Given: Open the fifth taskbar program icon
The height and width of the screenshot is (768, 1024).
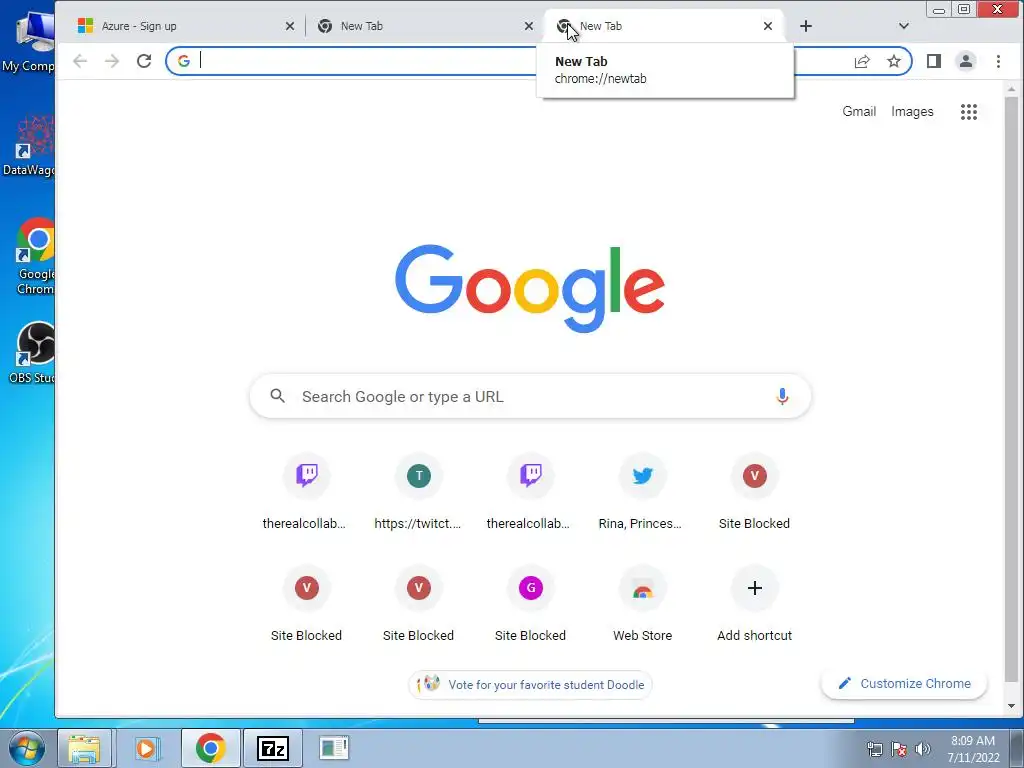Looking at the screenshot, I should click(x=334, y=748).
